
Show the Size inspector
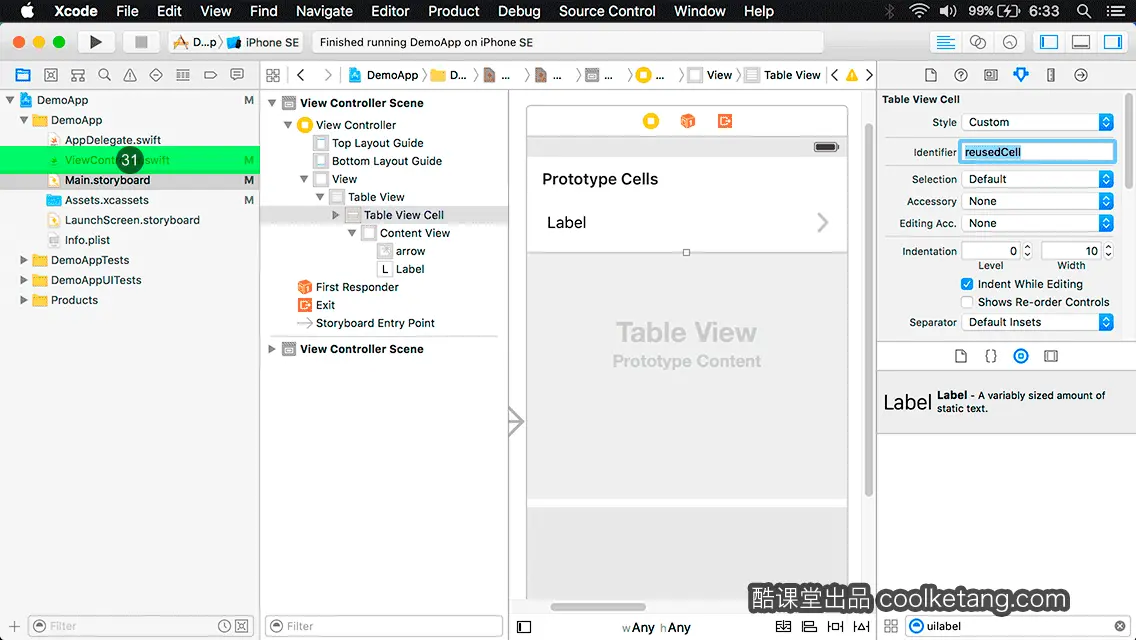1051,75
